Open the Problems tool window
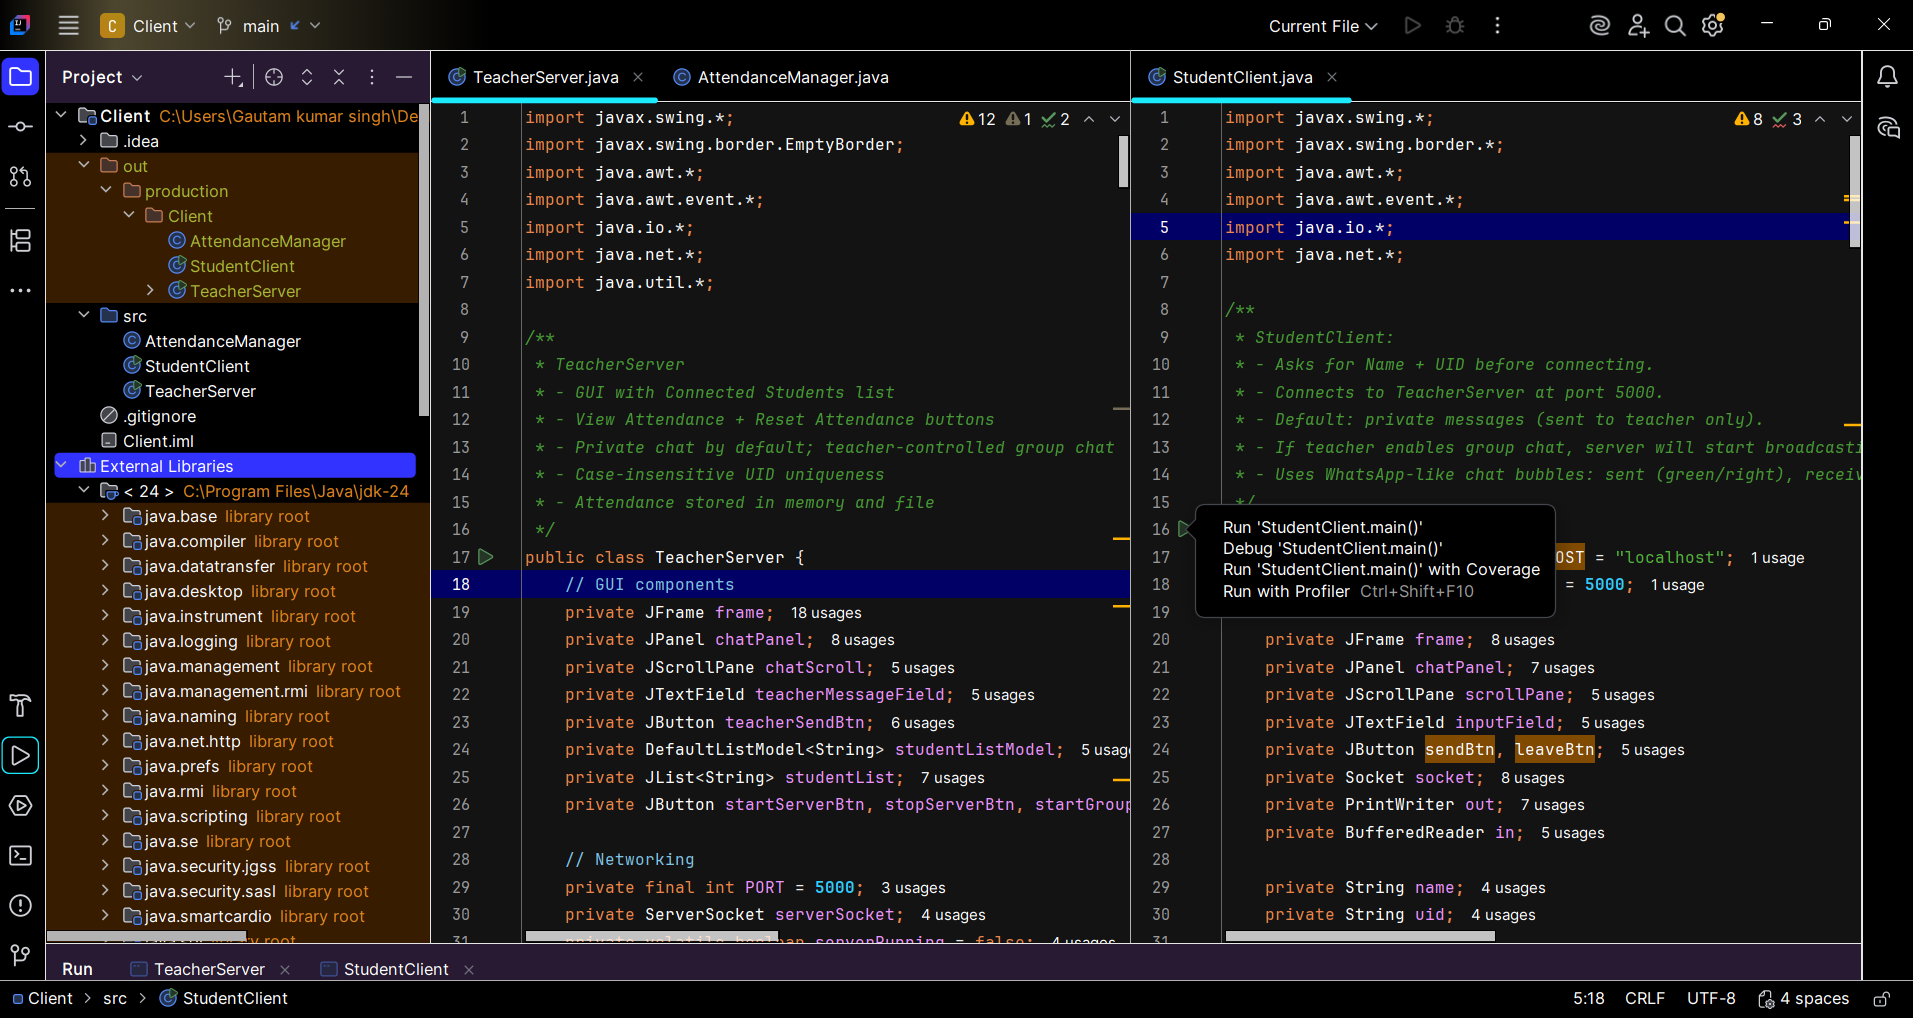This screenshot has width=1913, height=1018. 21,906
